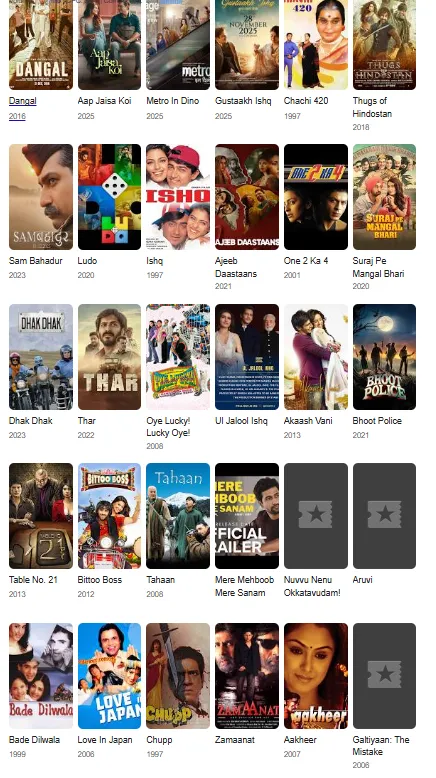Click the Ludo dice poster
Image resolution: width=436 pixels, height=778 pixels.
[109, 197]
